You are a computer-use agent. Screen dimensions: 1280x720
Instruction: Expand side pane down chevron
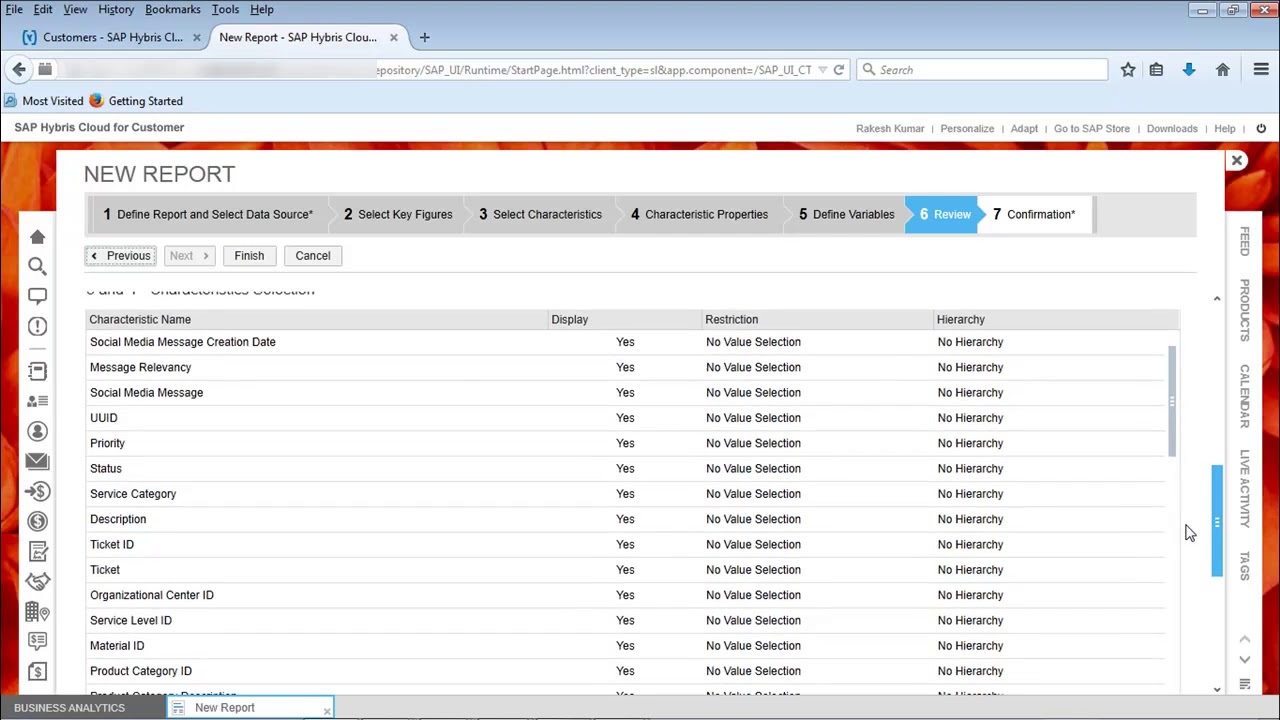pos(1245,660)
